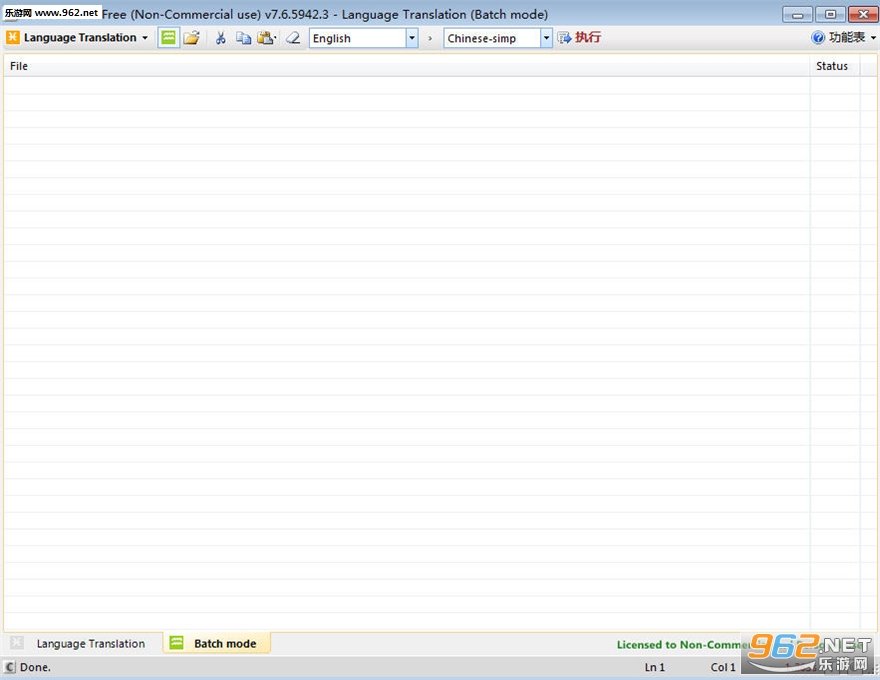880x680 pixels.
Task: Minimize the application window
Action: [x=797, y=14]
